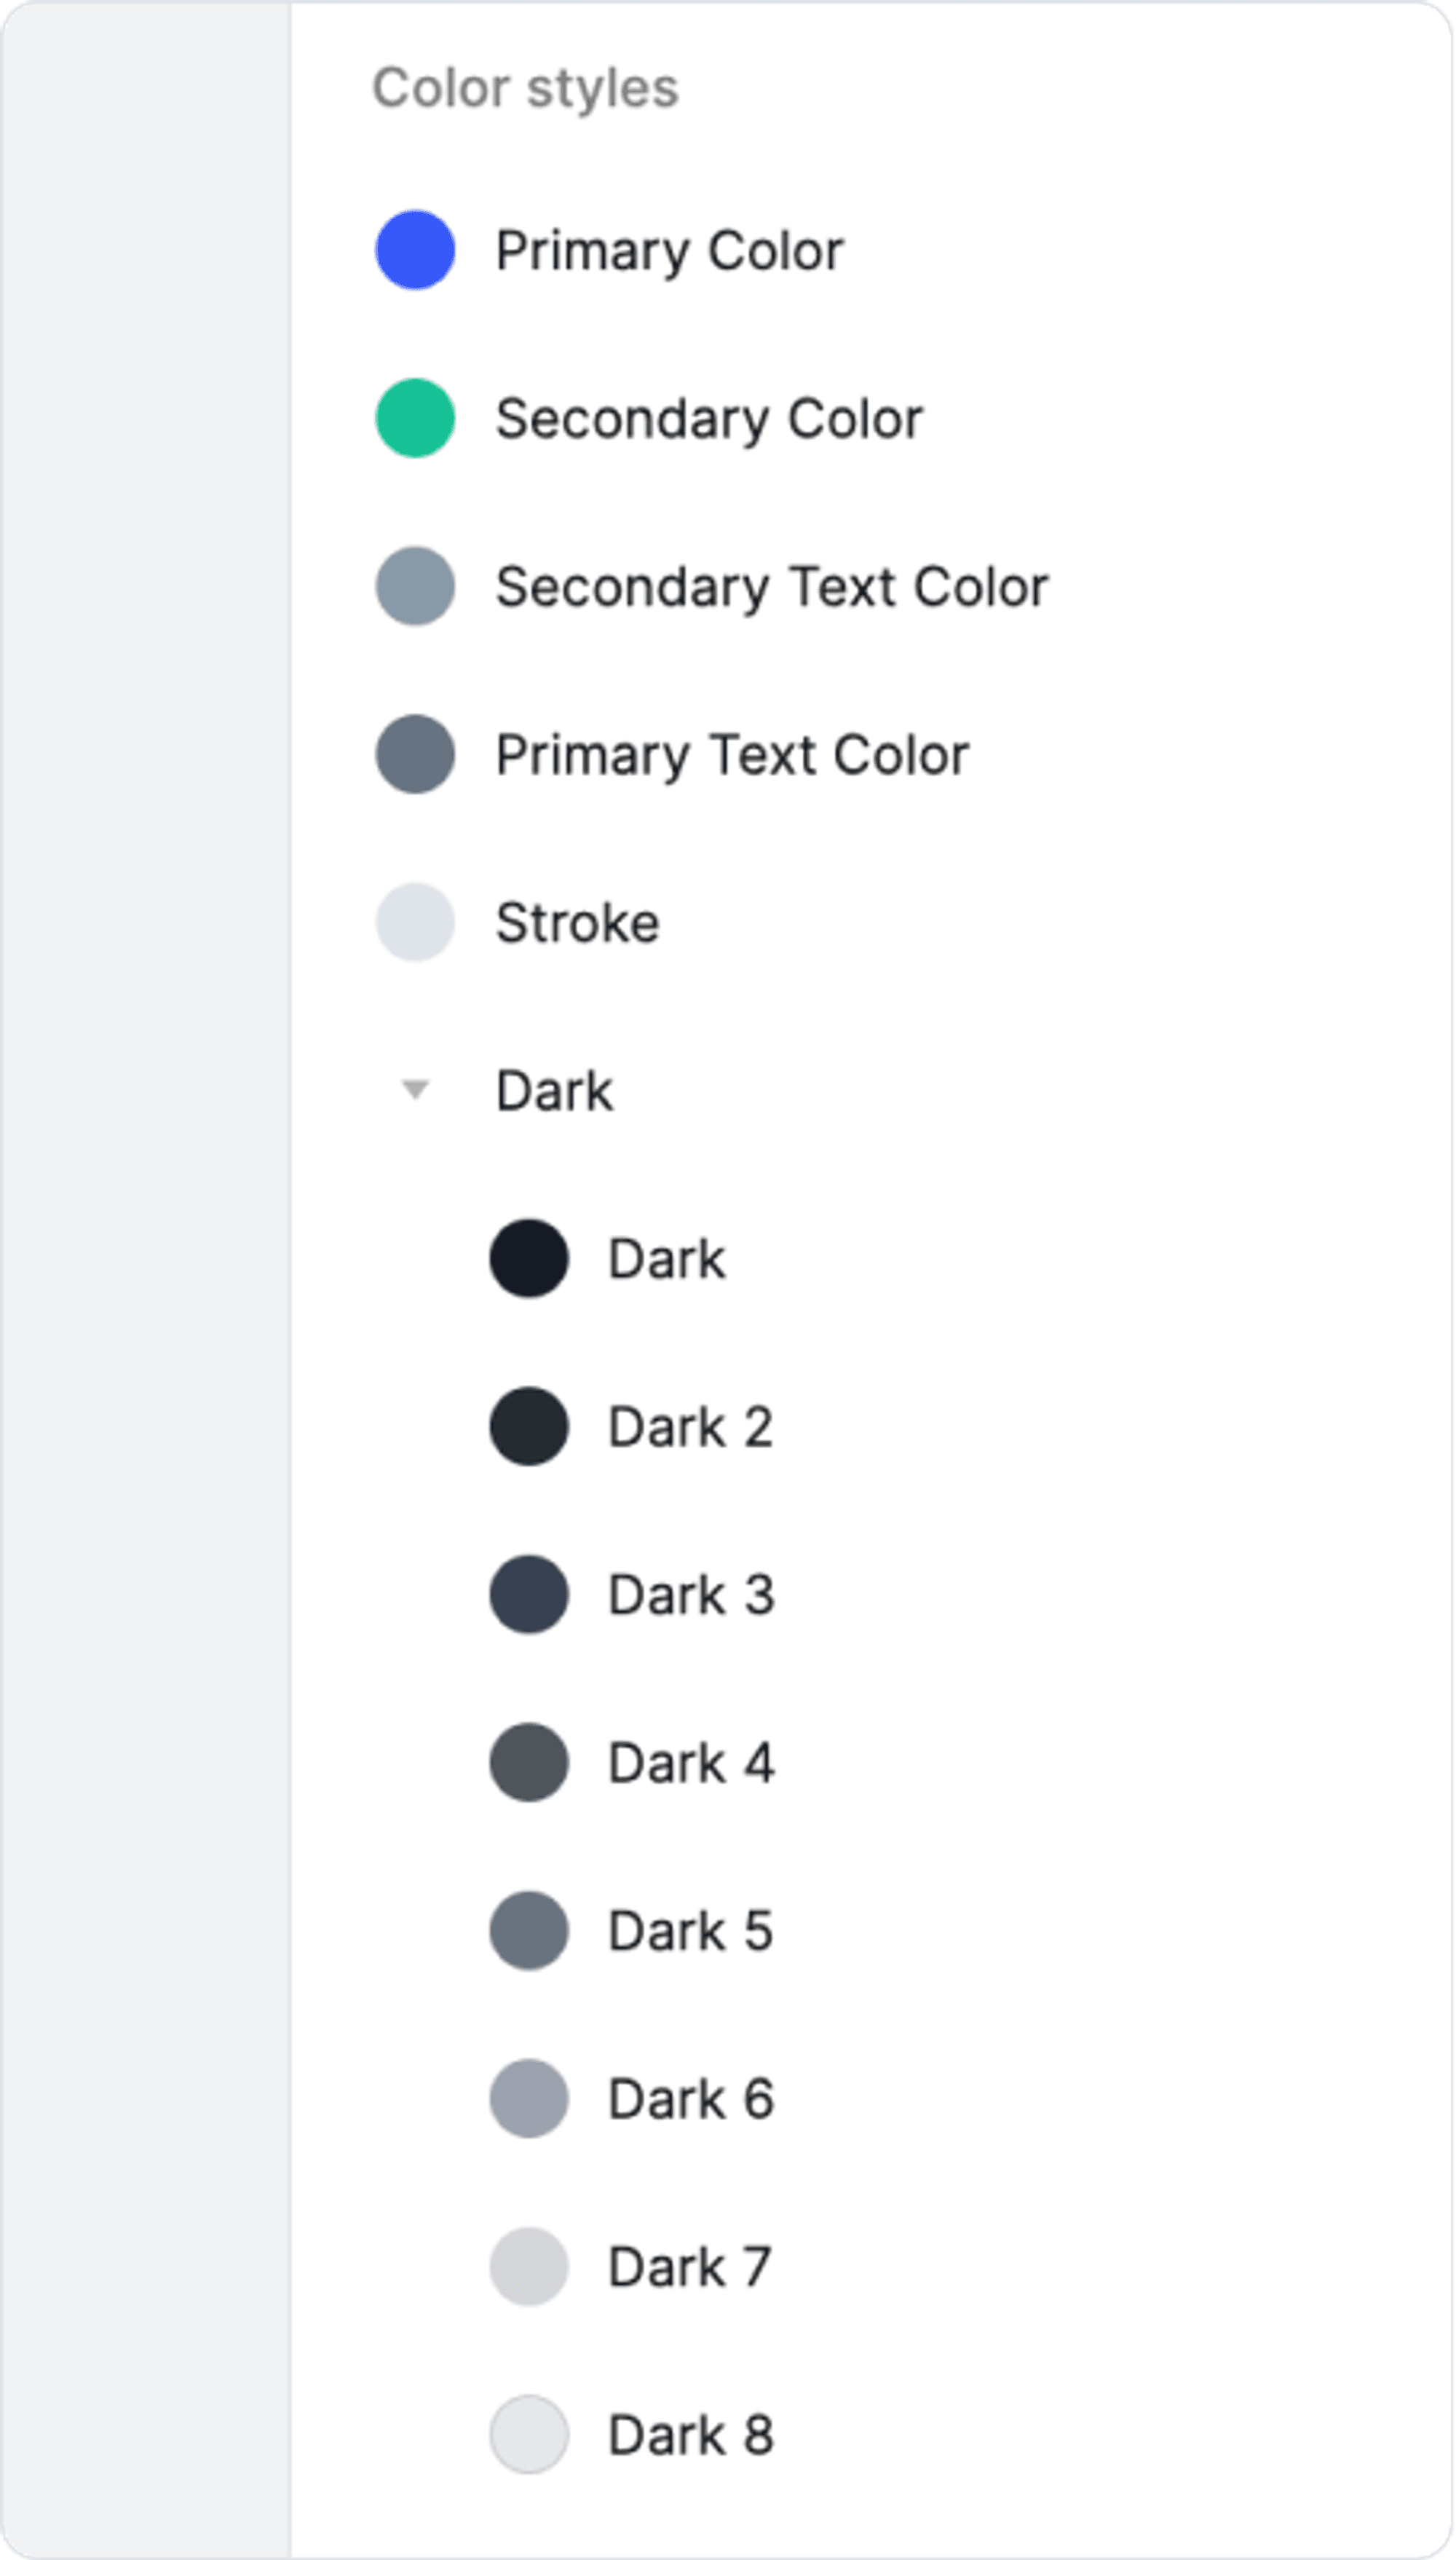The image size is (1456, 2560).
Task: Select the darkest Dark swatch circle
Action: click(x=529, y=1258)
